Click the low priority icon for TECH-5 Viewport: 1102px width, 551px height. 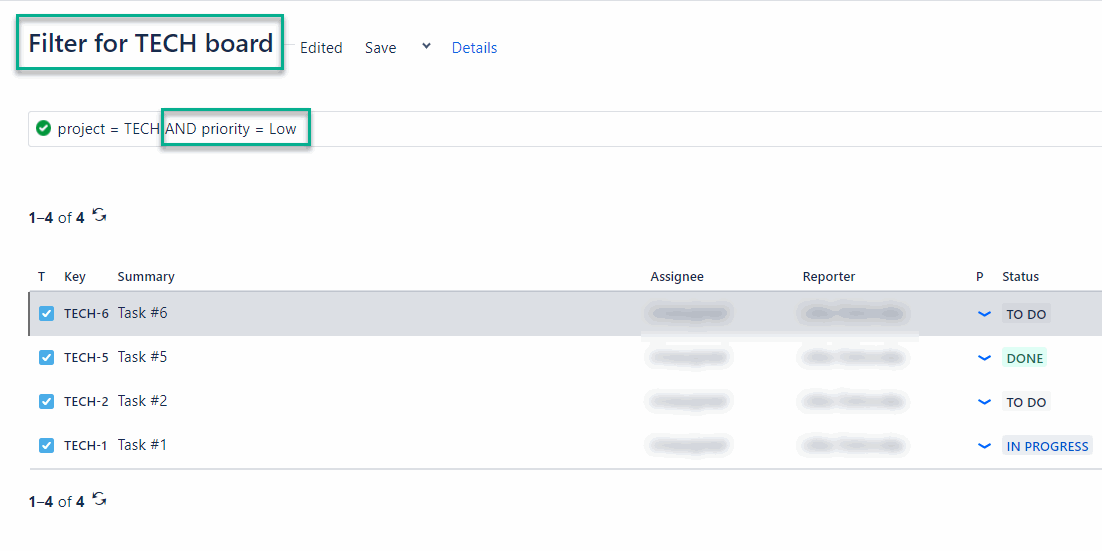point(984,358)
